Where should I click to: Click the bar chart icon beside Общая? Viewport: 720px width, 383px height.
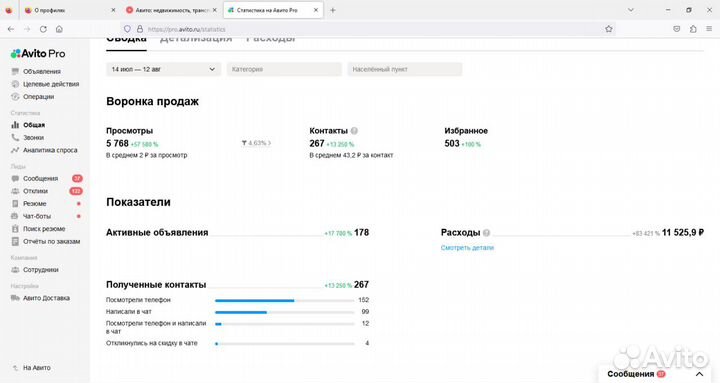(x=15, y=125)
